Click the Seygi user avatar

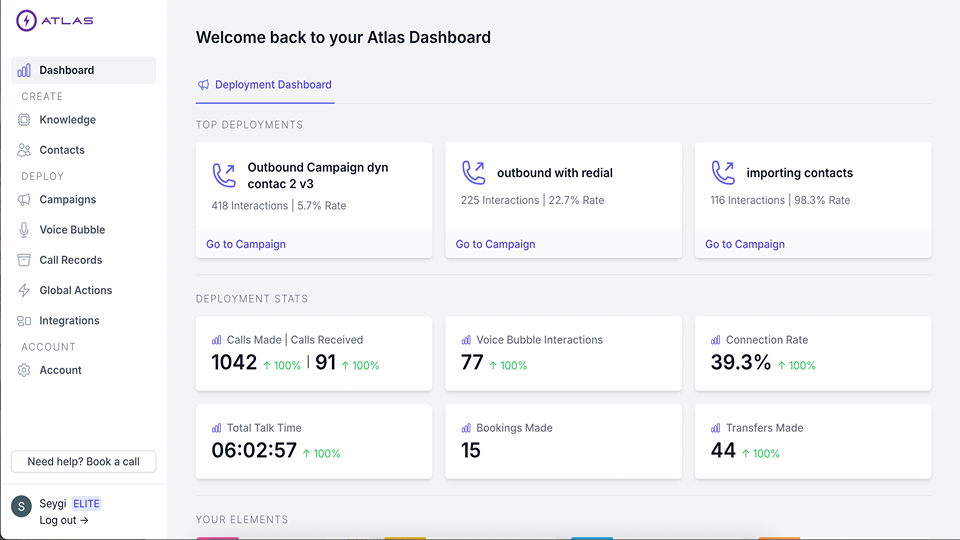(21, 506)
